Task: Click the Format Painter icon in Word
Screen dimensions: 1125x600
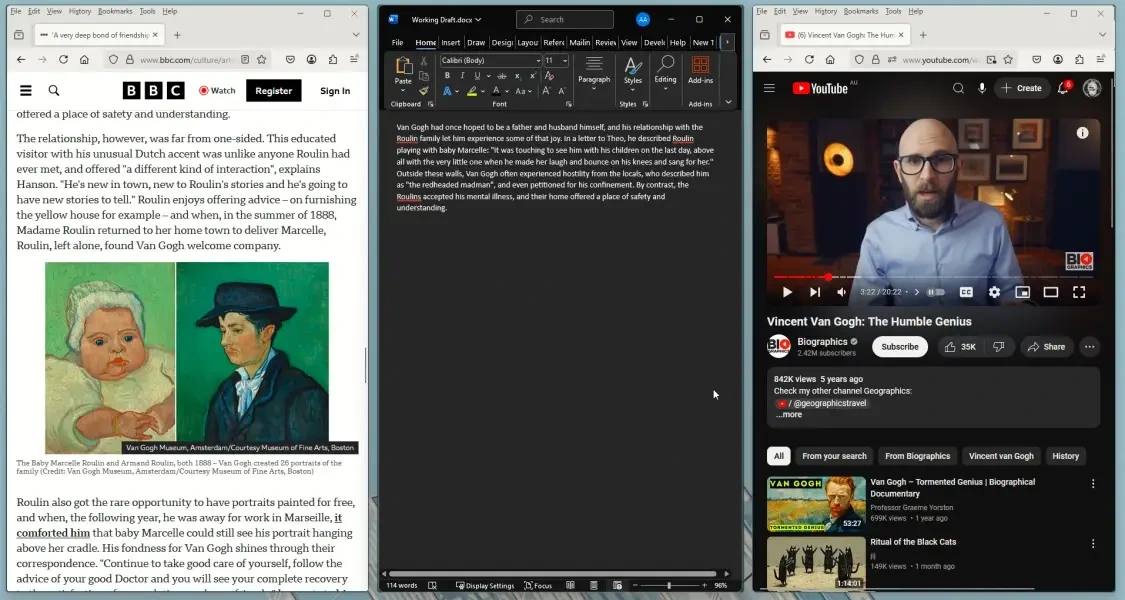Action: [424, 91]
